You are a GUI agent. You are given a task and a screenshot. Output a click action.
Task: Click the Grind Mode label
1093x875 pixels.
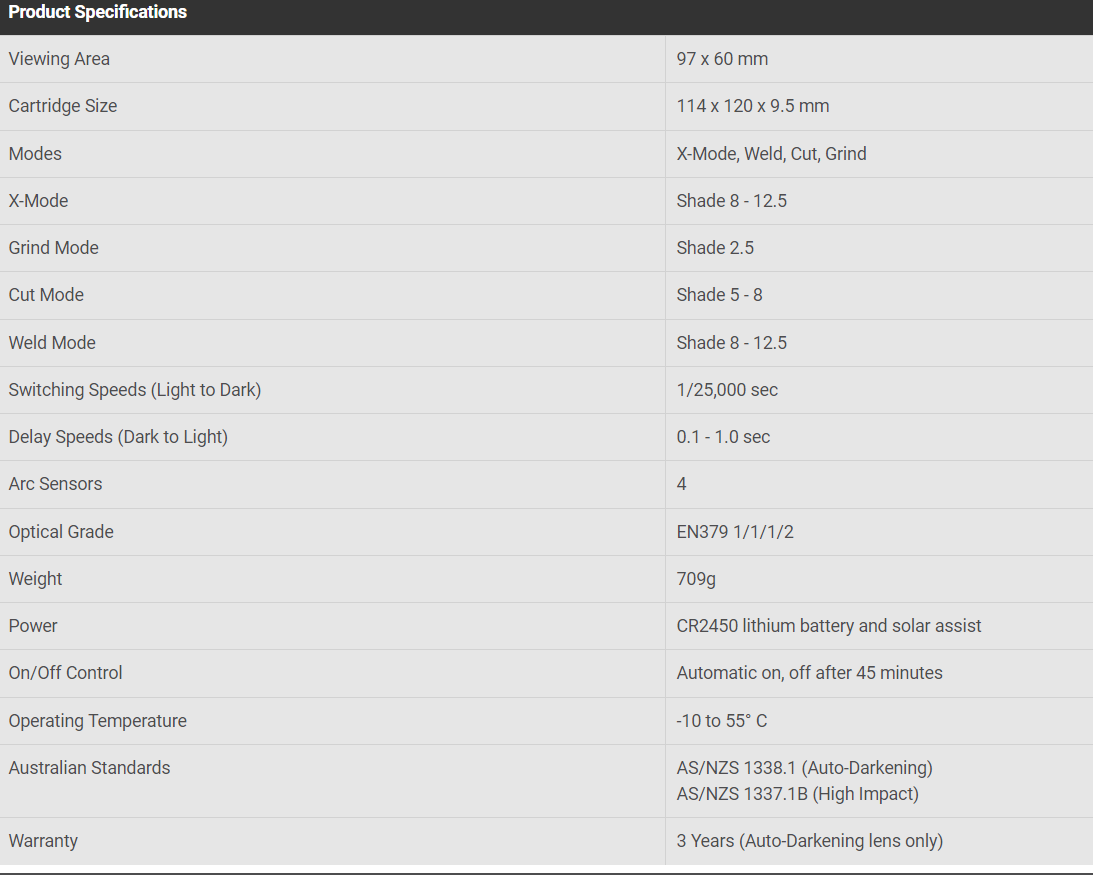53,248
